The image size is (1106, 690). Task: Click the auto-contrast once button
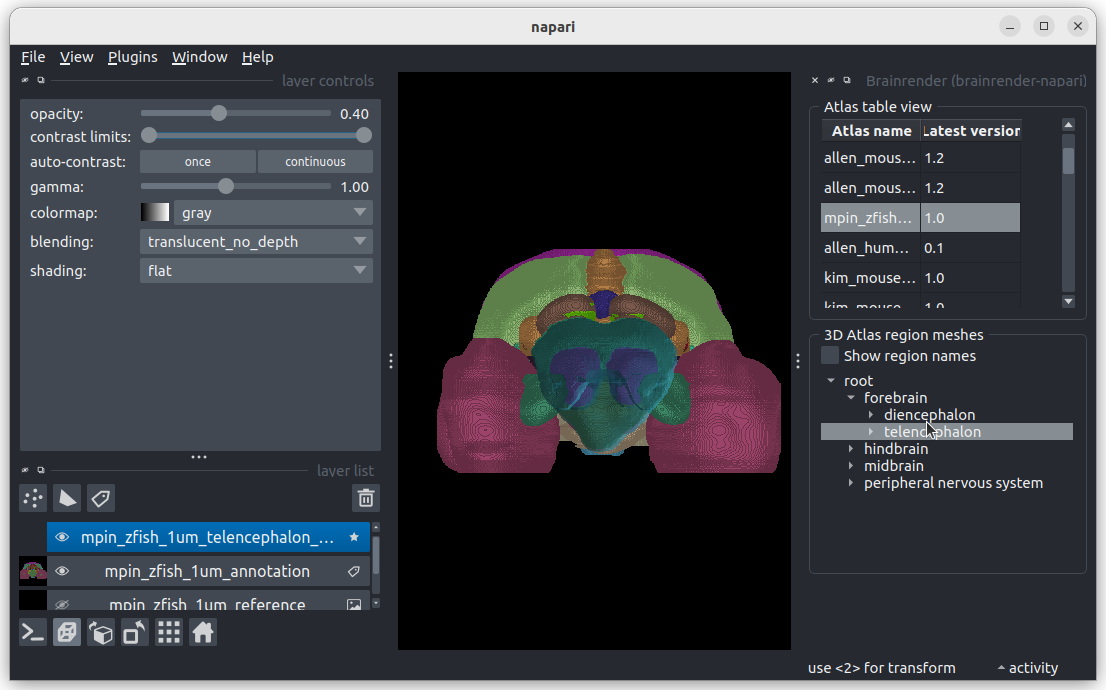coord(198,162)
